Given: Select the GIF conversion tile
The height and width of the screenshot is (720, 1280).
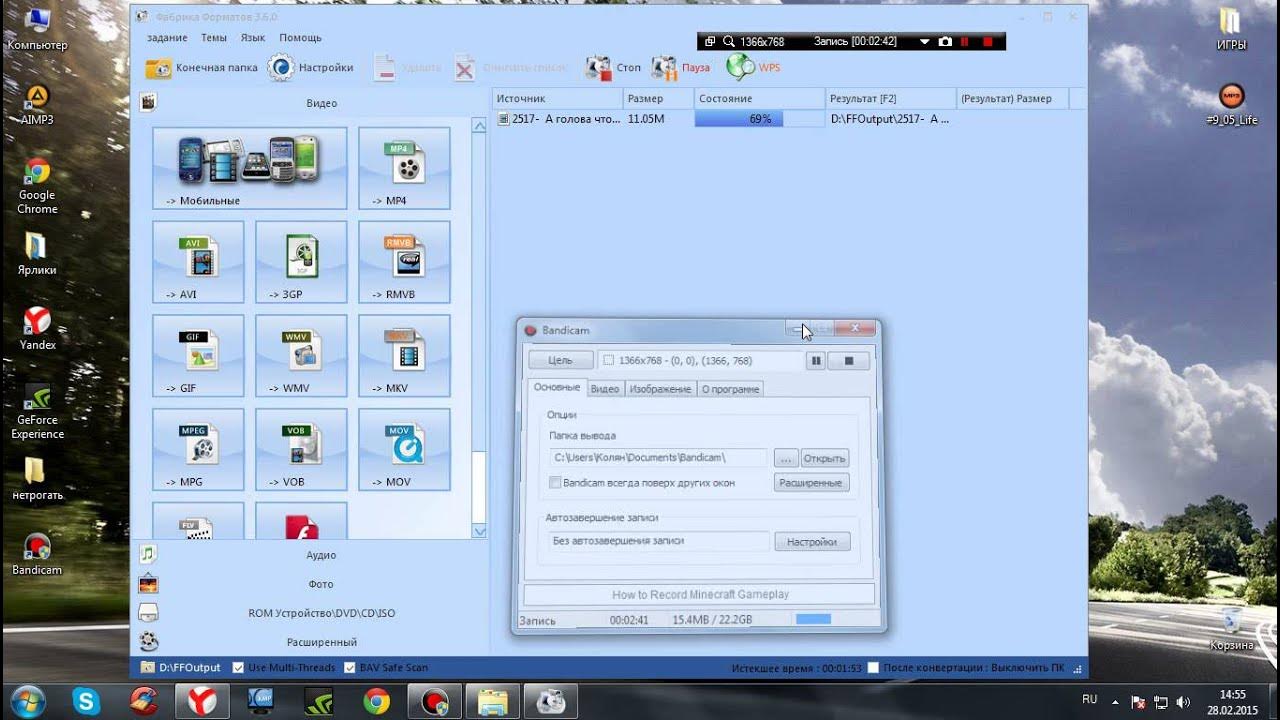Looking at the screenshot, I should (198, 356).
